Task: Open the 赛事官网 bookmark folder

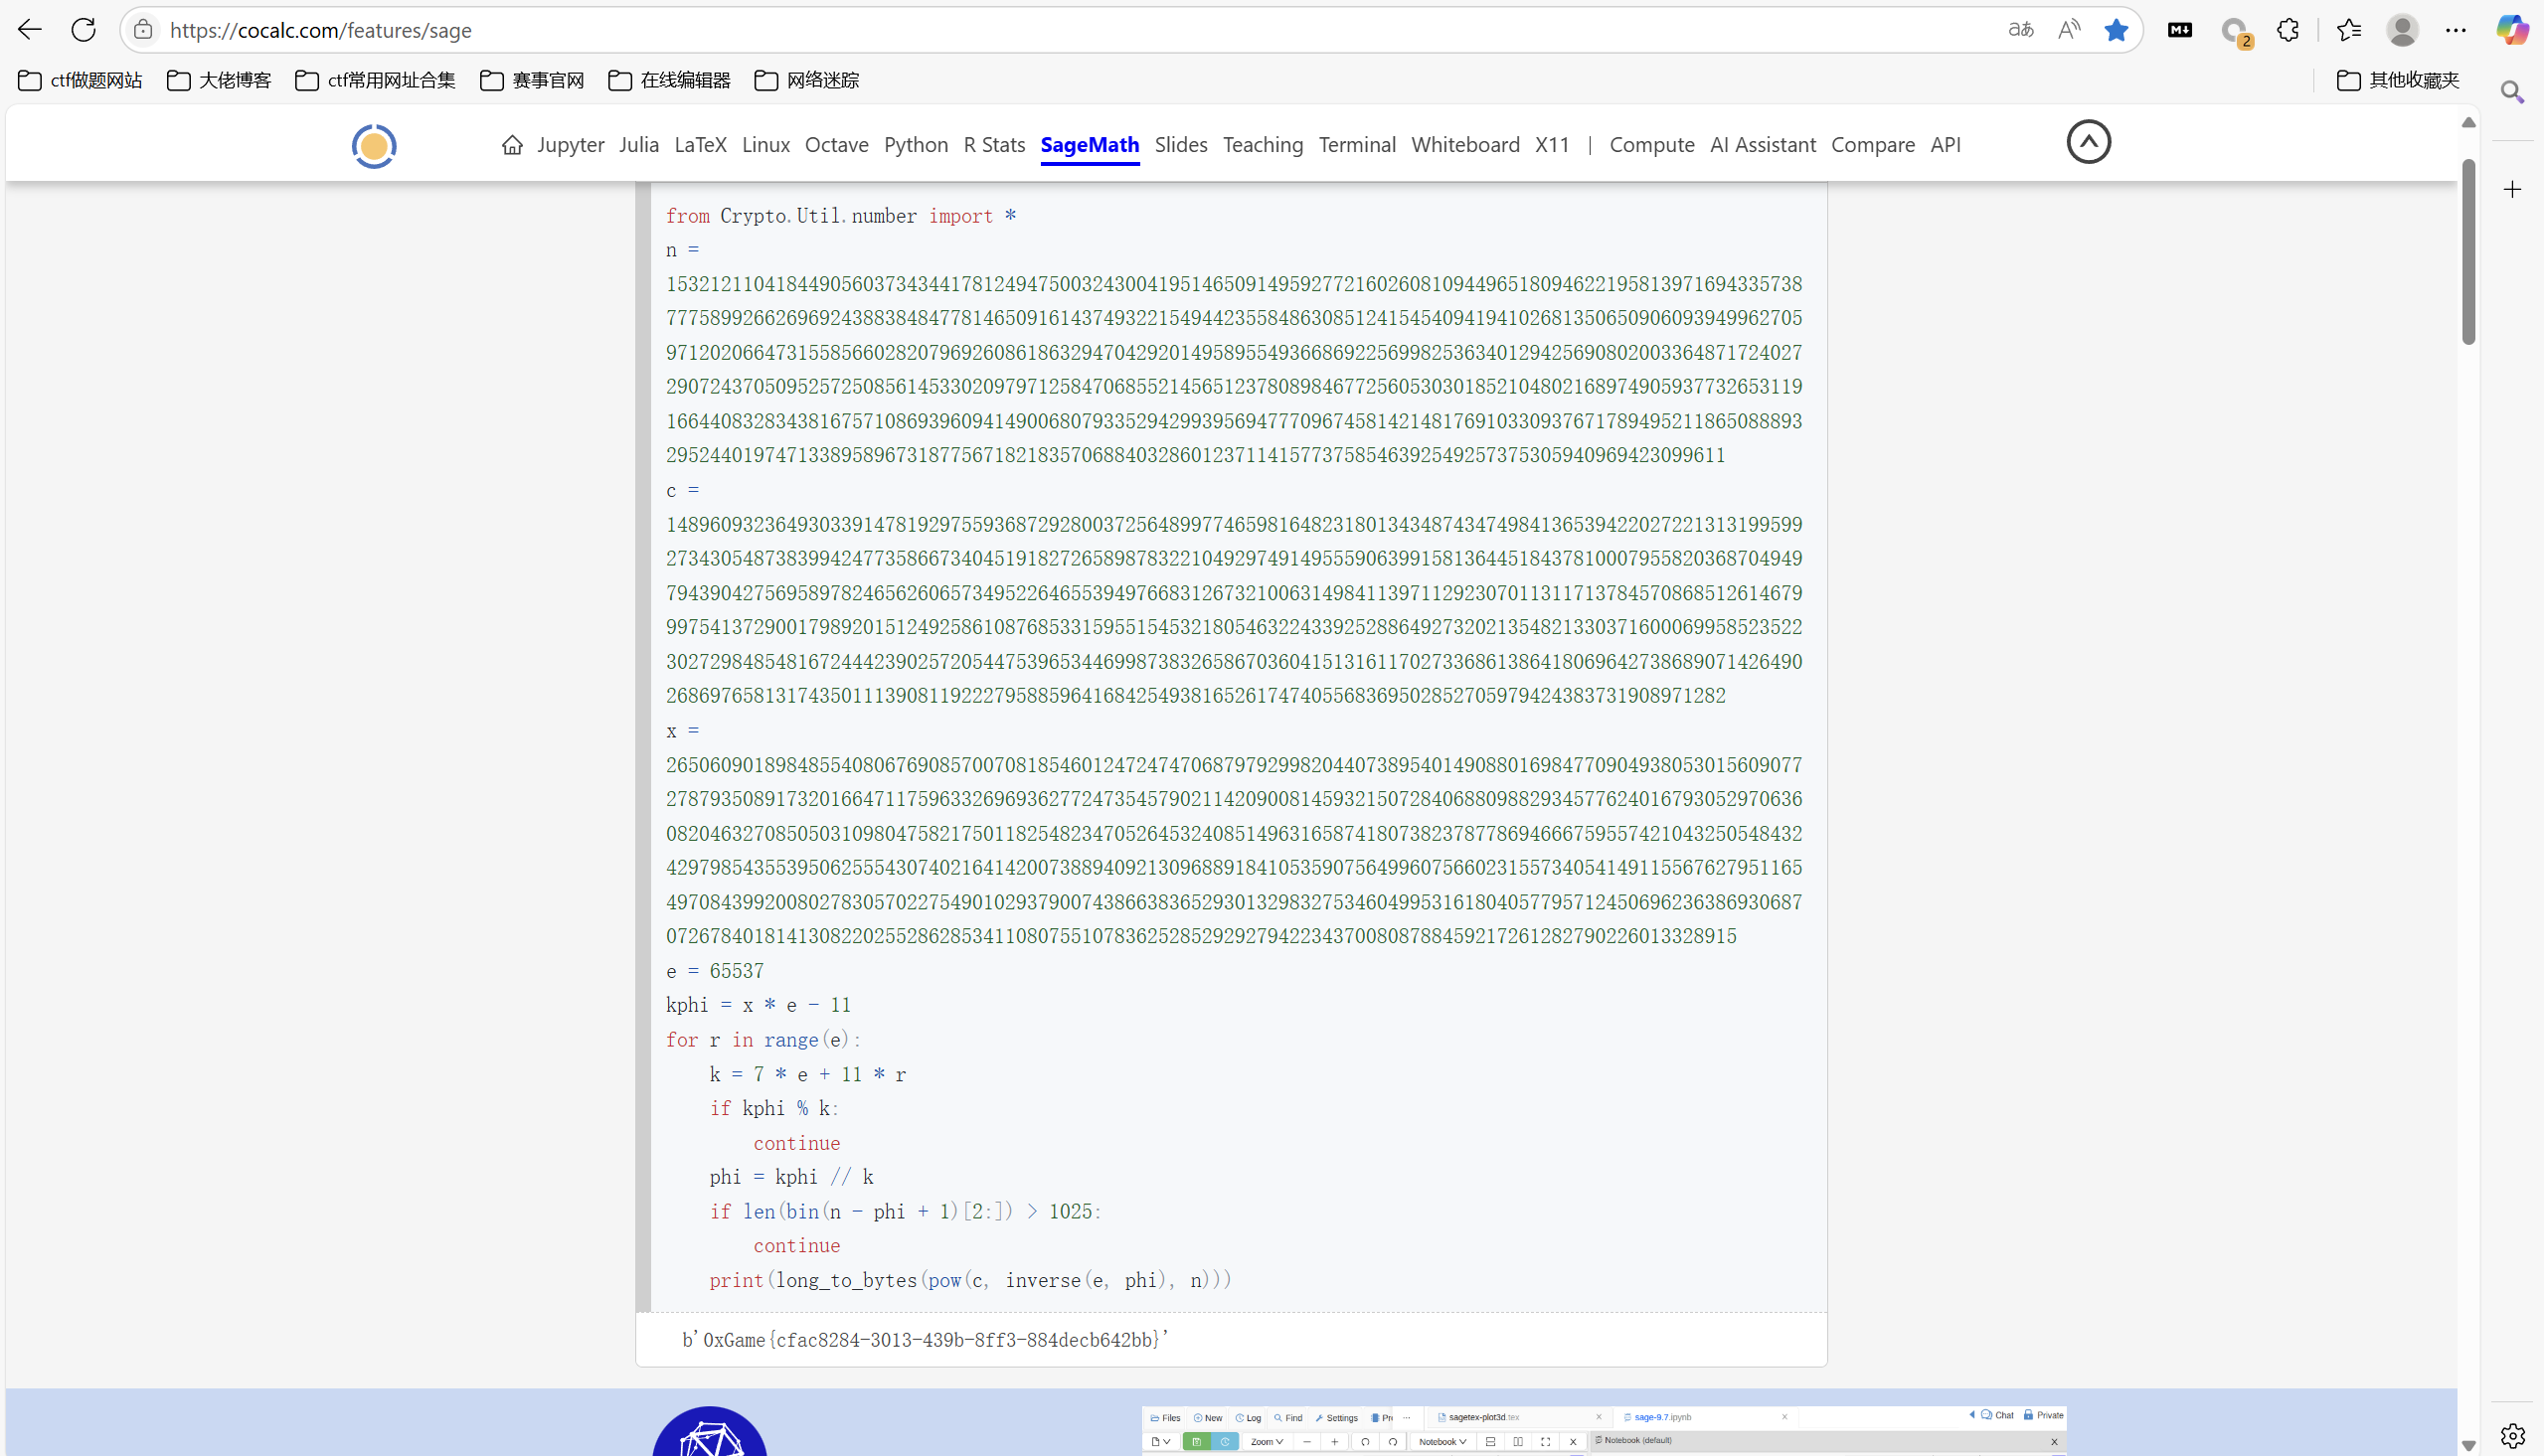Action: click(532, 80)
